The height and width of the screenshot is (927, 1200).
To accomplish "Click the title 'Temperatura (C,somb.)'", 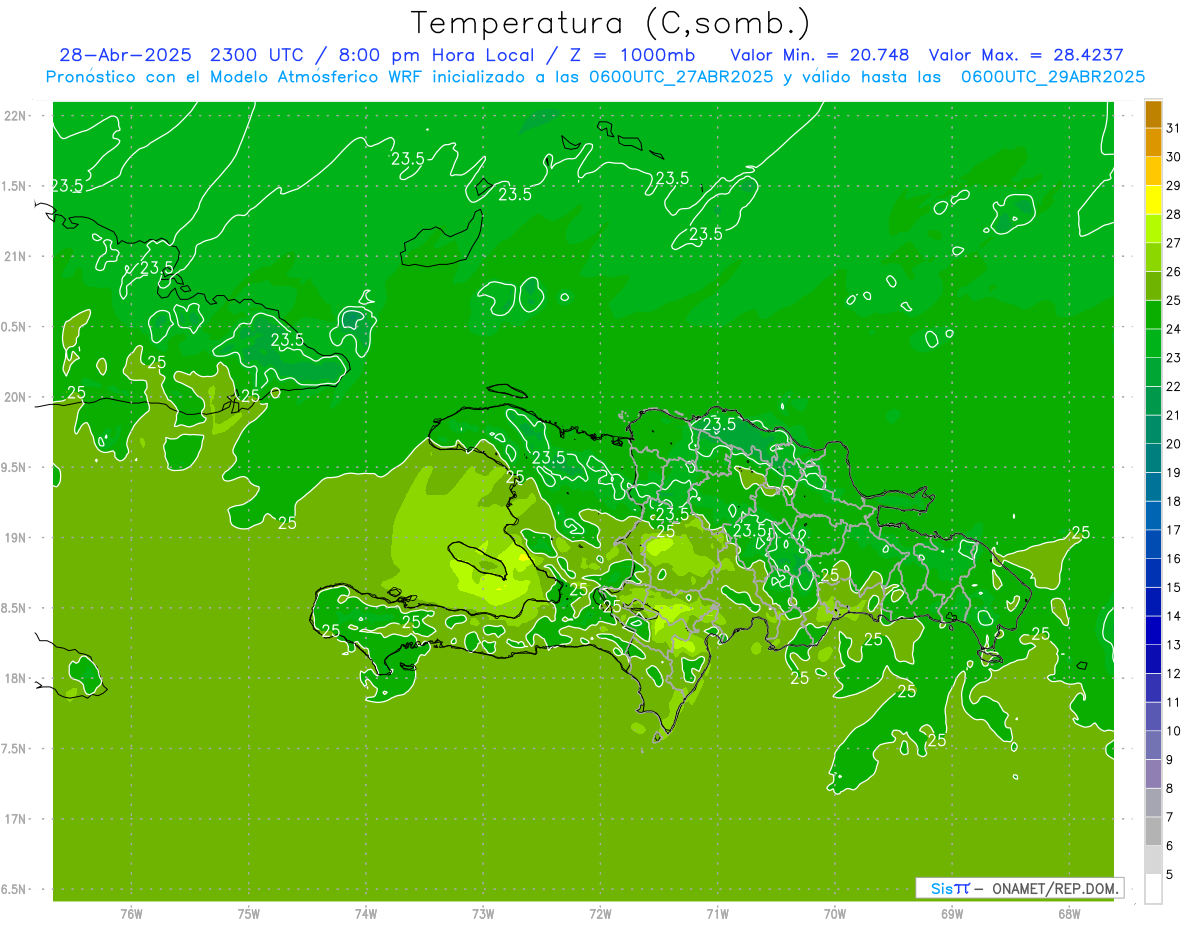I will (x=611, y=23).
